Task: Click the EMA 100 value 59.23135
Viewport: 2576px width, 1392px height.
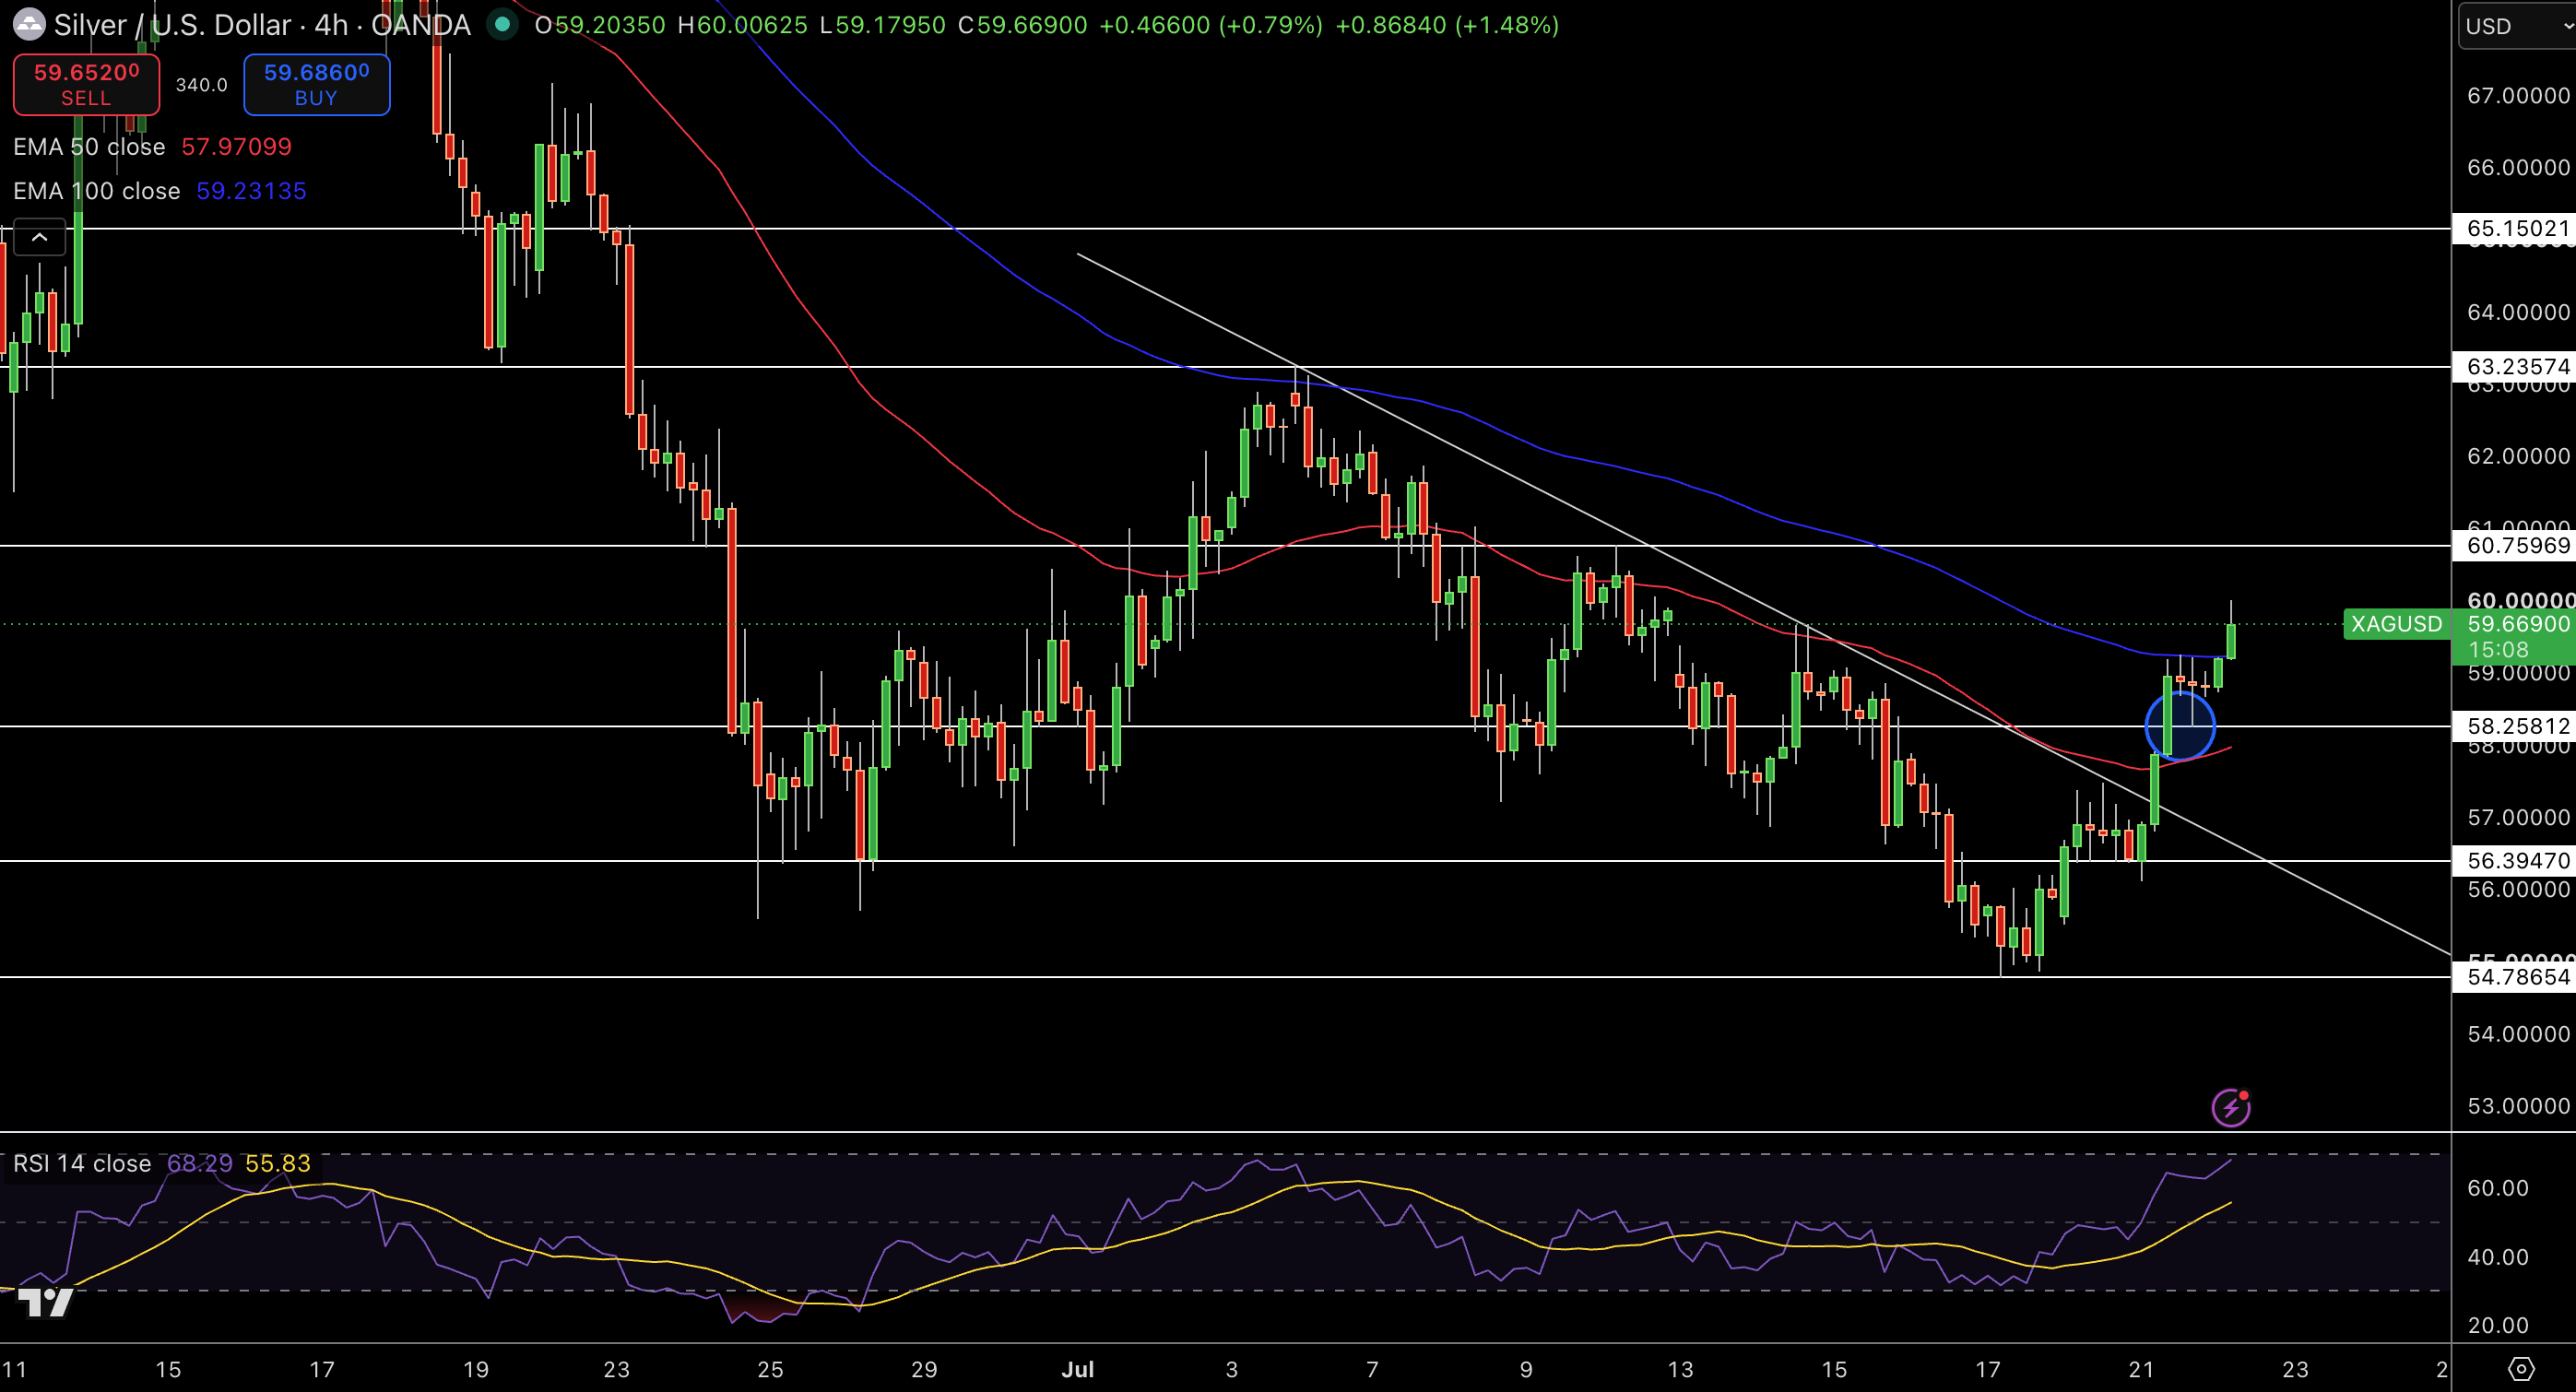Action: (251, 191)
